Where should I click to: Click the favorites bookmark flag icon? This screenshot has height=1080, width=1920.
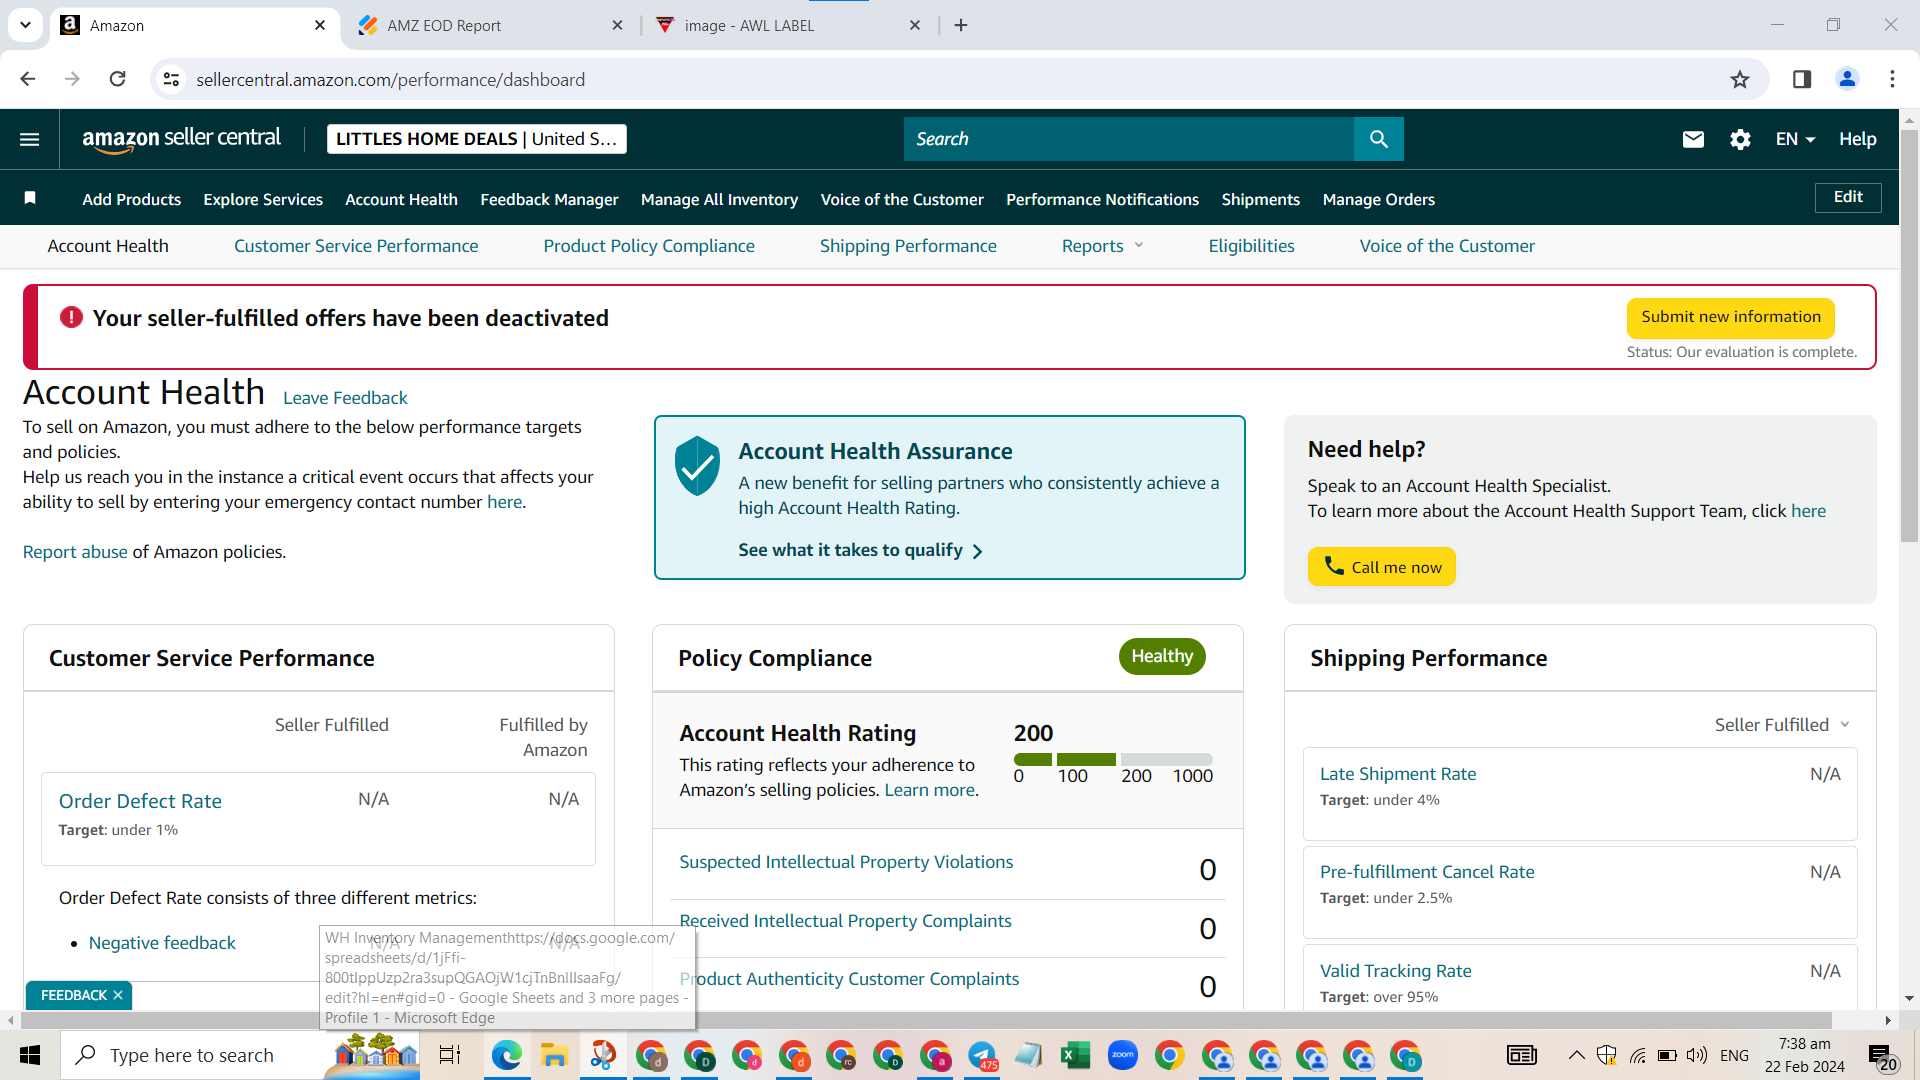30,198
